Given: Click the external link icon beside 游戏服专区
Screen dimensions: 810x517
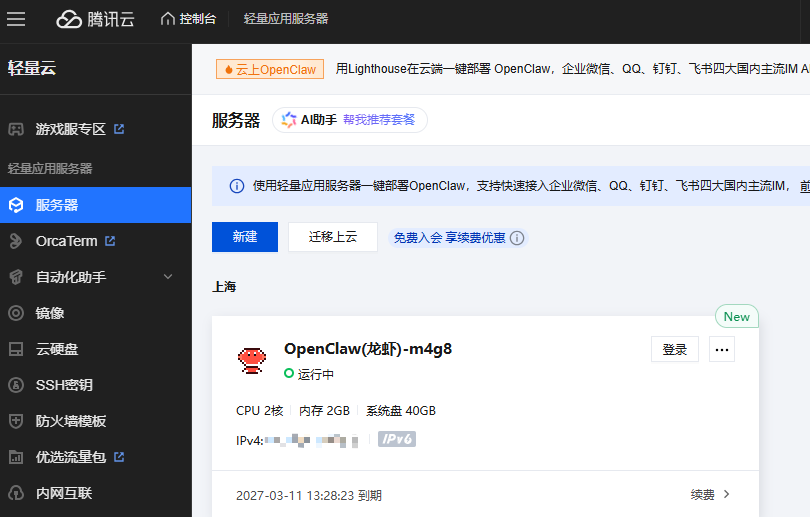Looking at the screenshot, I should [119, 129].
